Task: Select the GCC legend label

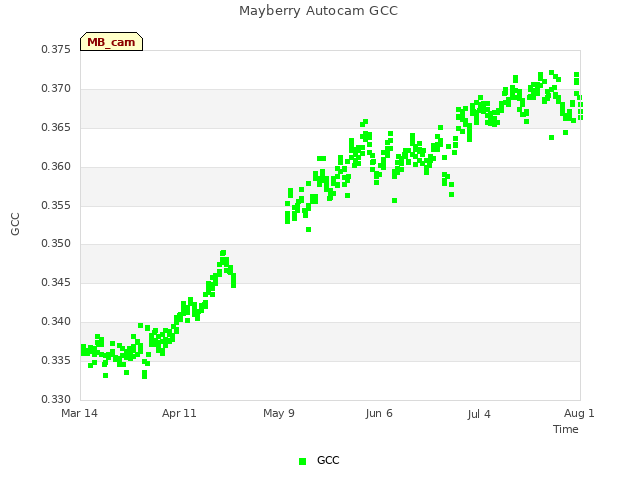Action: coord(328,460)
